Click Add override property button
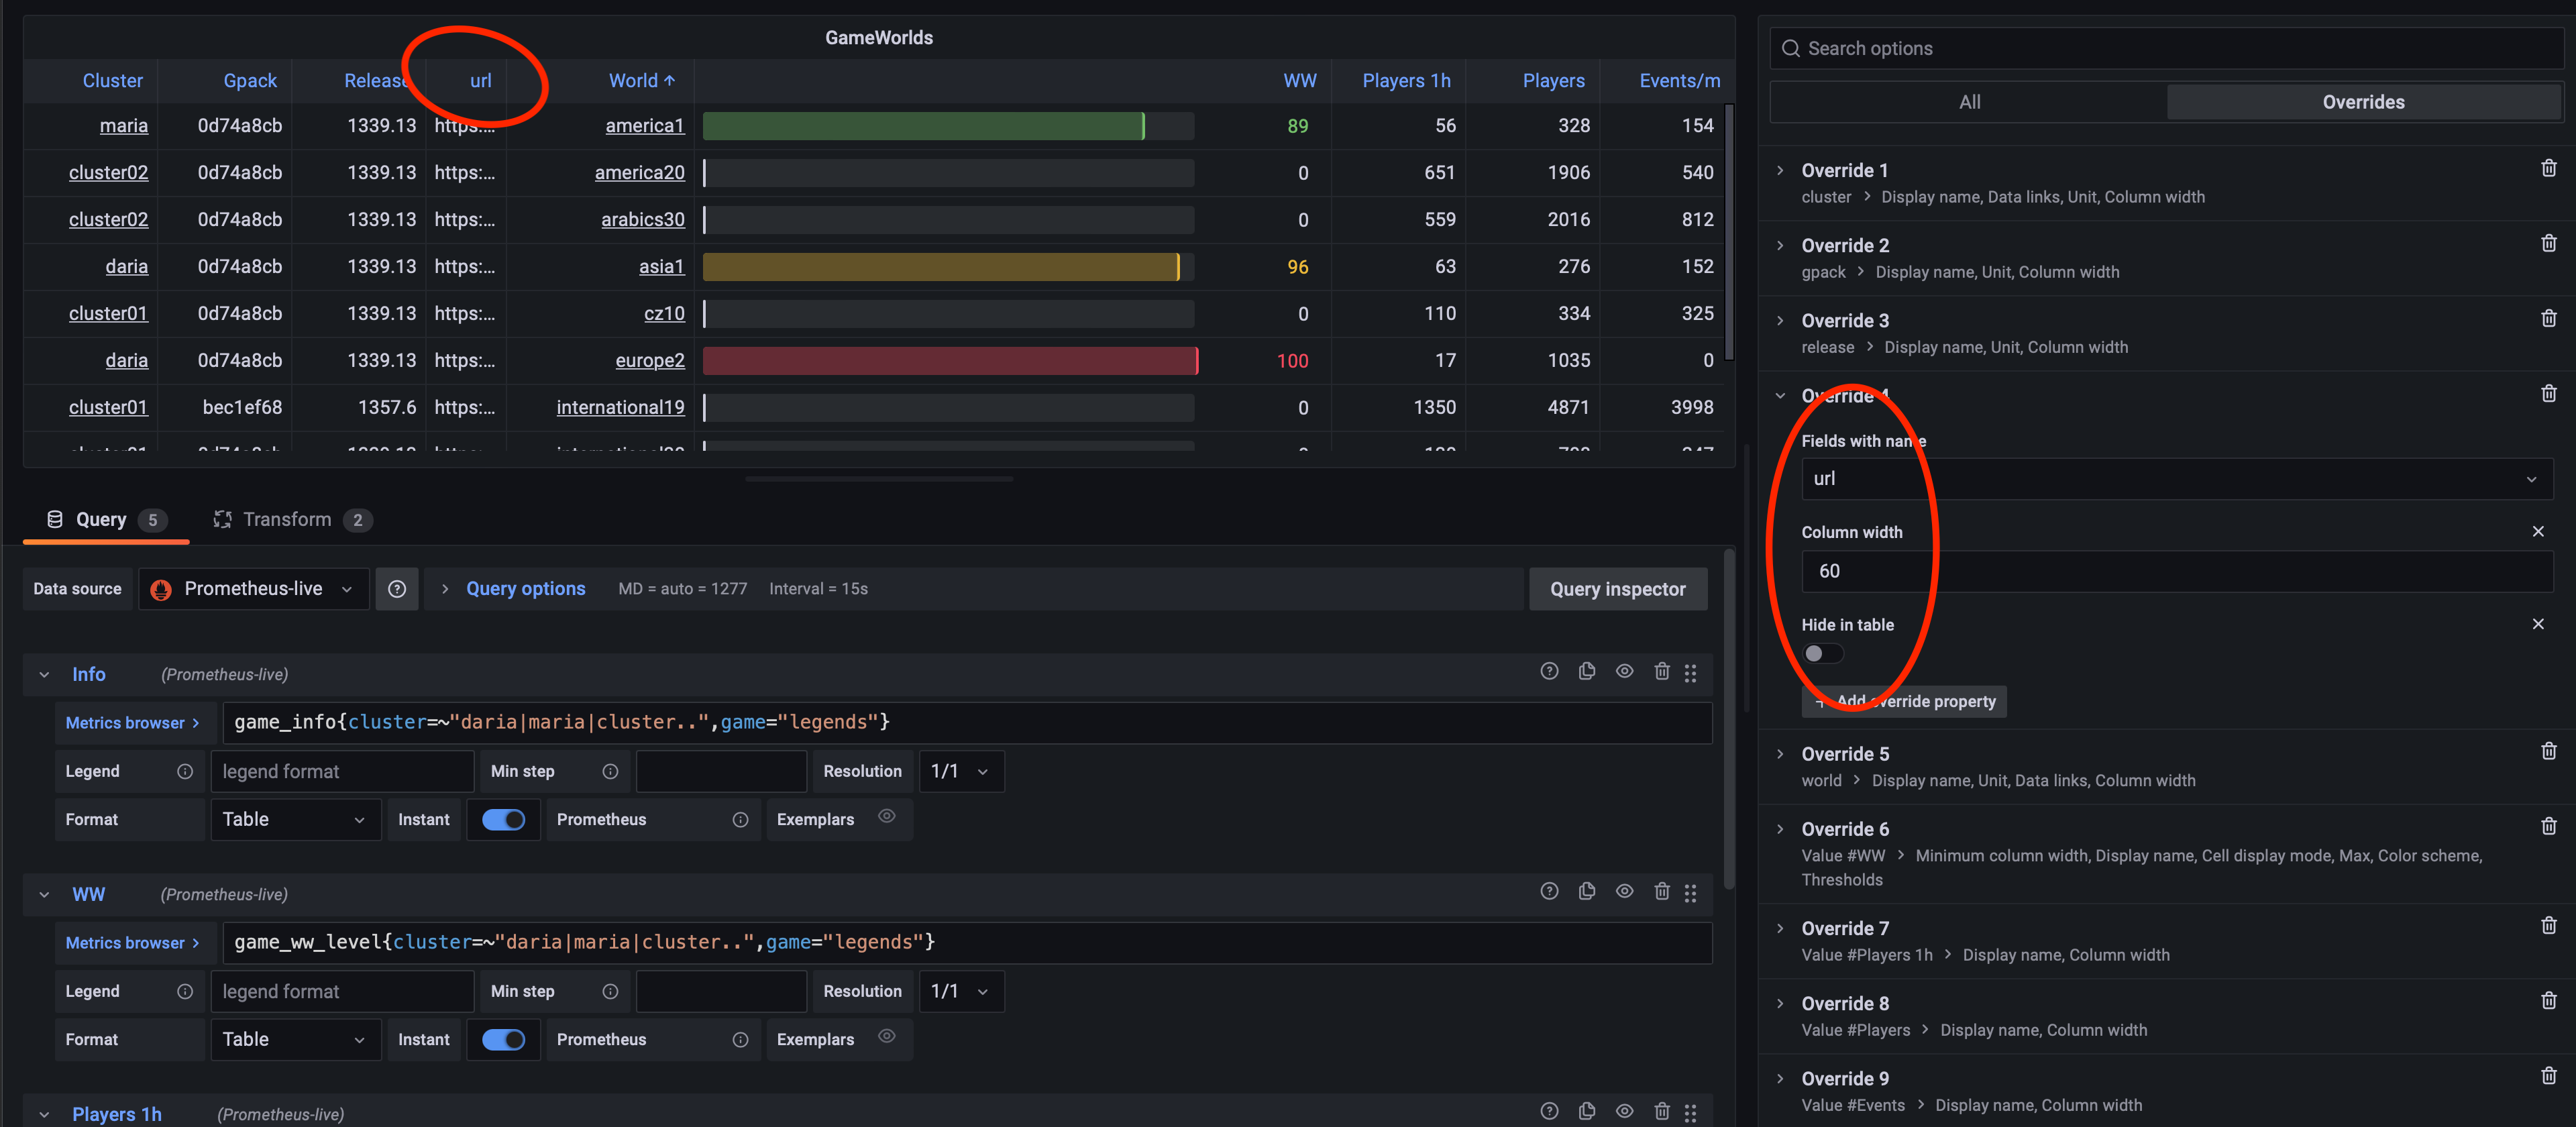Viewport: 2576px width, 1127px height. tap(1903, 701)
